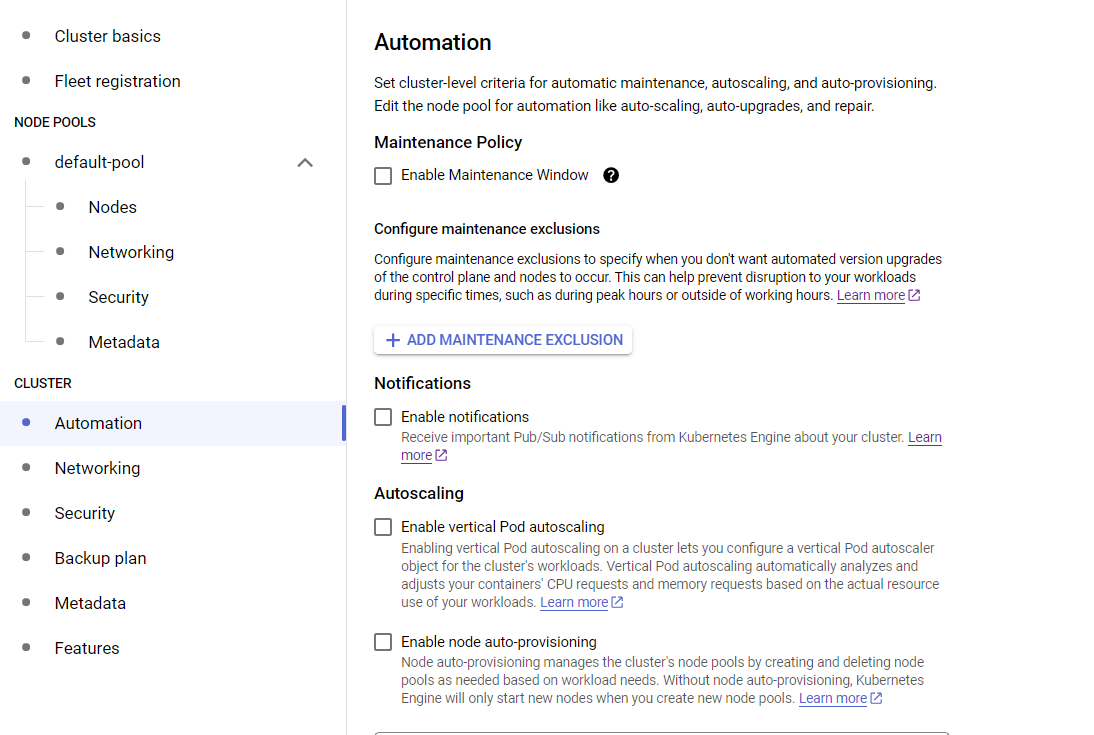
Task: Open Learn more about Pub/Sub notifications
Action: point(924,438)
